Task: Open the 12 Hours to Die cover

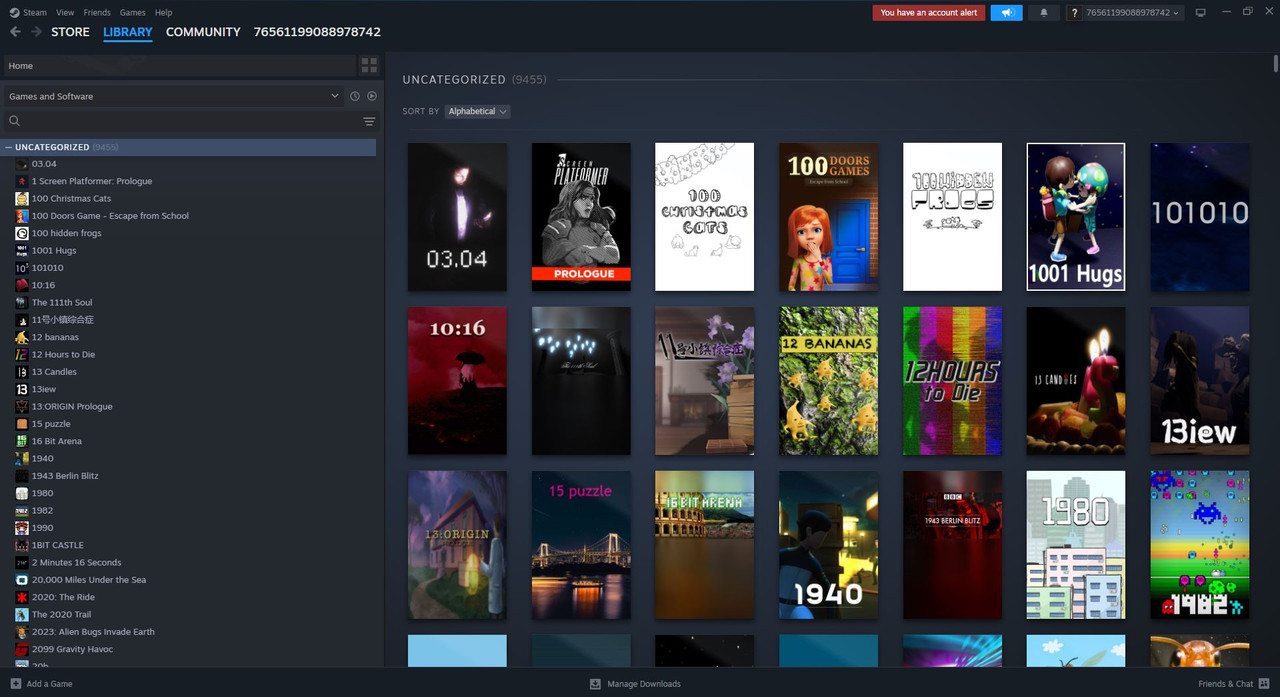Action: click(x=952, y=381)
